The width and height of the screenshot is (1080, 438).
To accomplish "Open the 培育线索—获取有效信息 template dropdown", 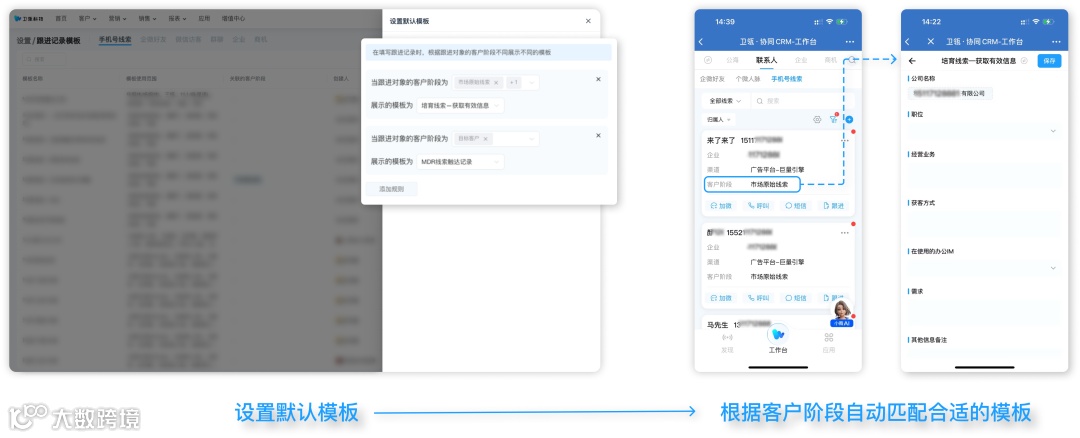I will (460, 105).
